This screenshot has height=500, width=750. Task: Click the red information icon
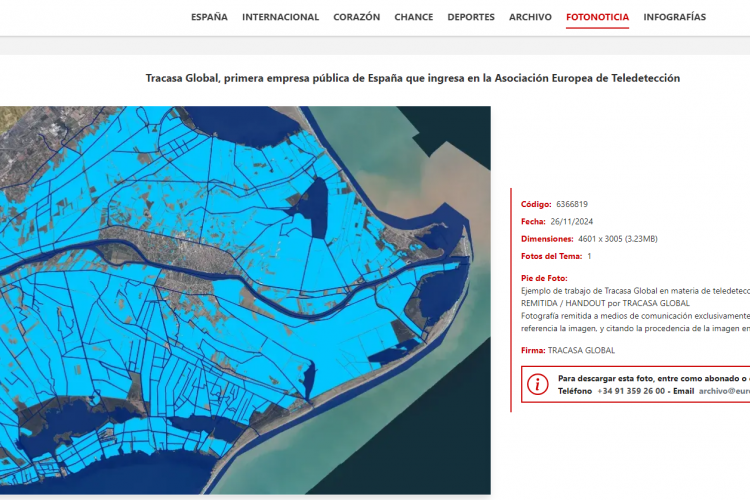pyautogui.click(x=537, y=384)
